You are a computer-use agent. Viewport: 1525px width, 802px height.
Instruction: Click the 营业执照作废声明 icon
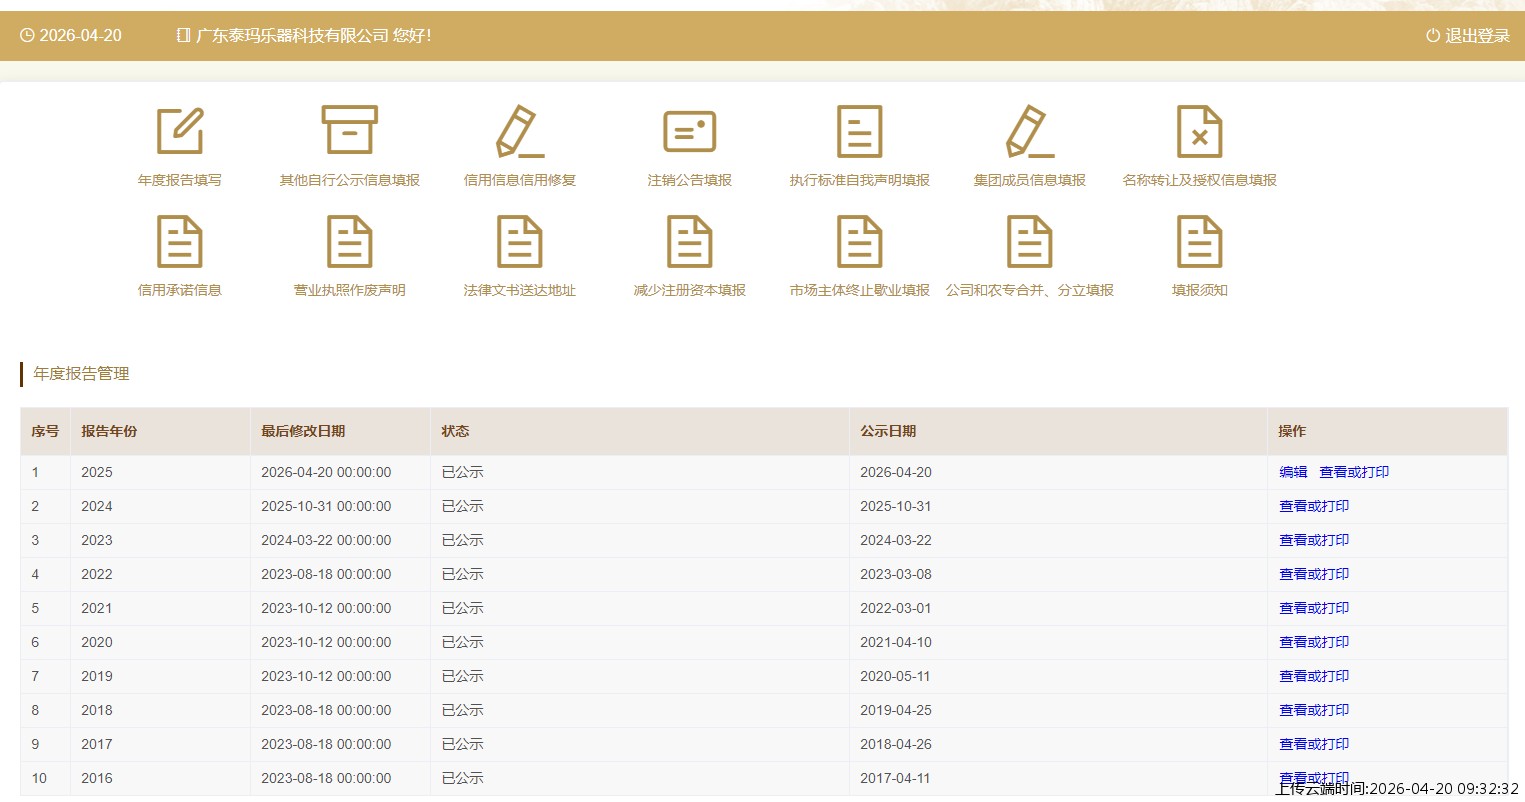(349, 242)
